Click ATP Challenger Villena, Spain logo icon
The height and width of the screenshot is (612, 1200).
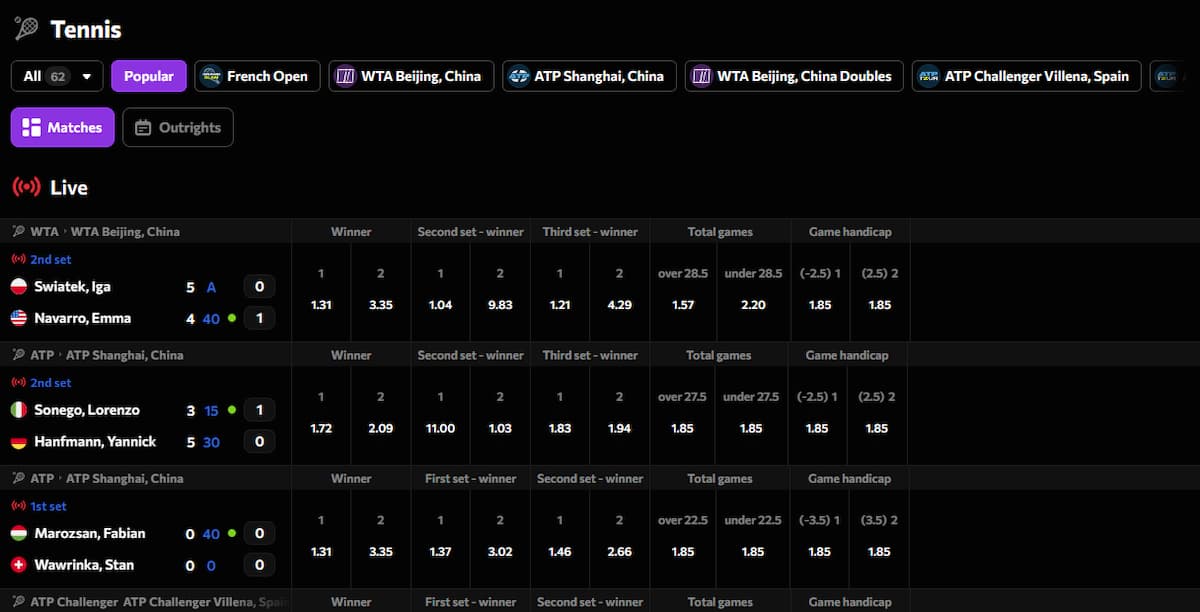coord(929,76)
